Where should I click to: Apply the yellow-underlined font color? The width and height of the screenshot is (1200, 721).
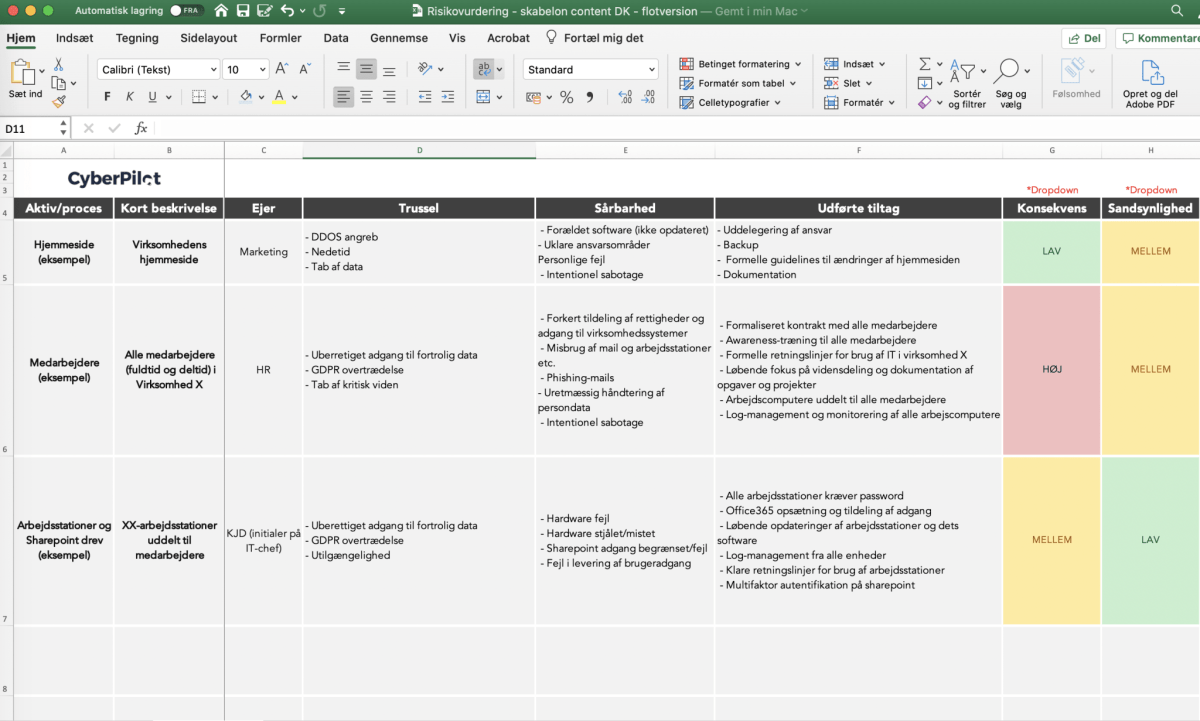click(279, 97)
